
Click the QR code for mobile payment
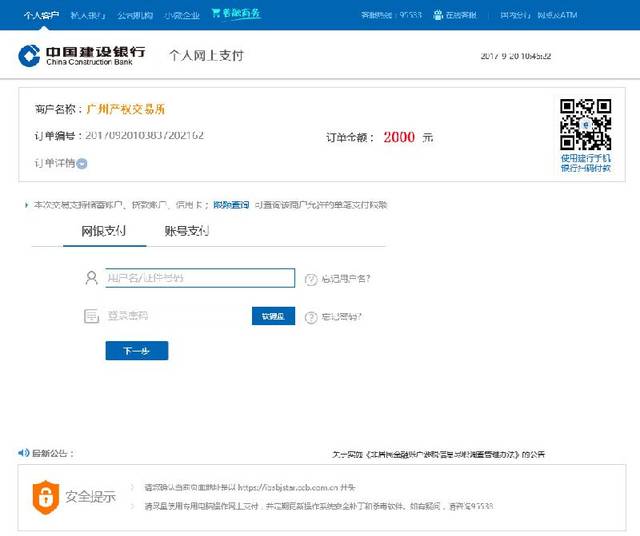[585, 125]
